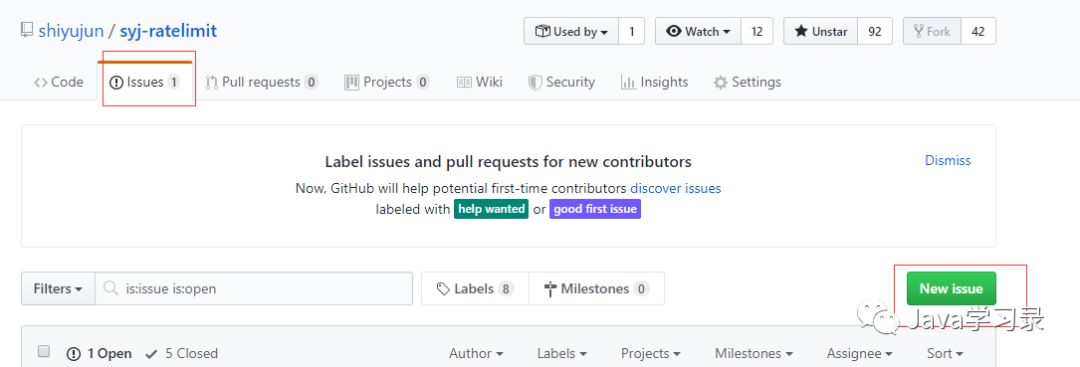
Task: Click the Fork button
Action: point(932,31)
